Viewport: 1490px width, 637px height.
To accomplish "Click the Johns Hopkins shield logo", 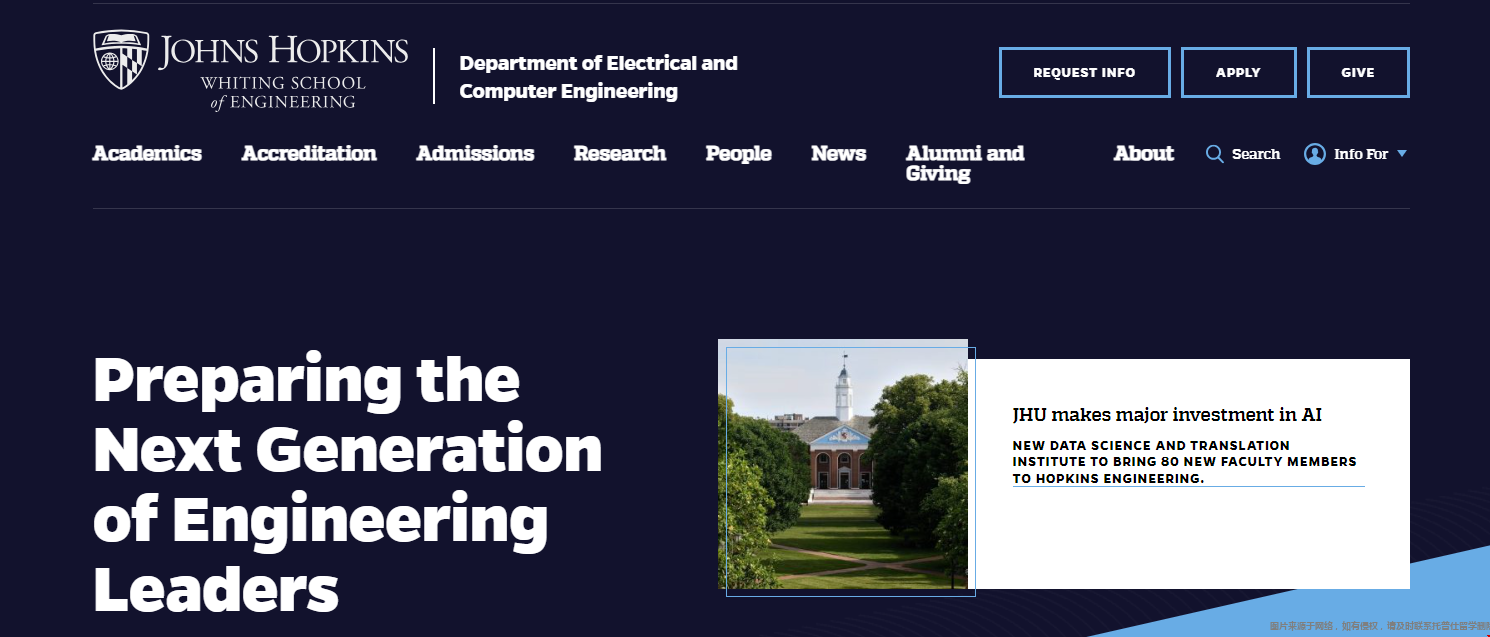I will point(121,60).
